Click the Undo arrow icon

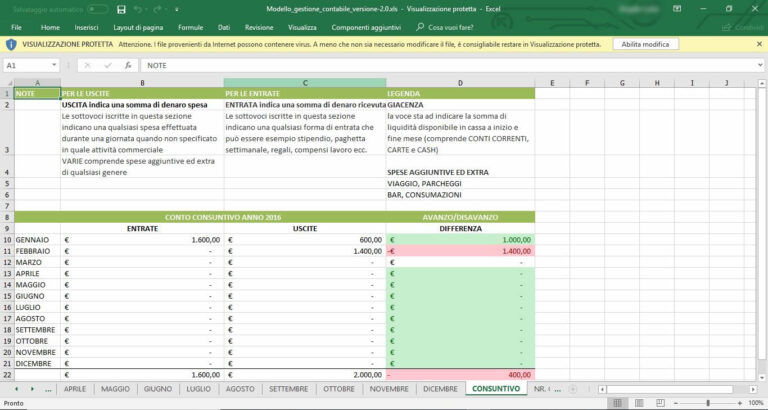(138, 9)
